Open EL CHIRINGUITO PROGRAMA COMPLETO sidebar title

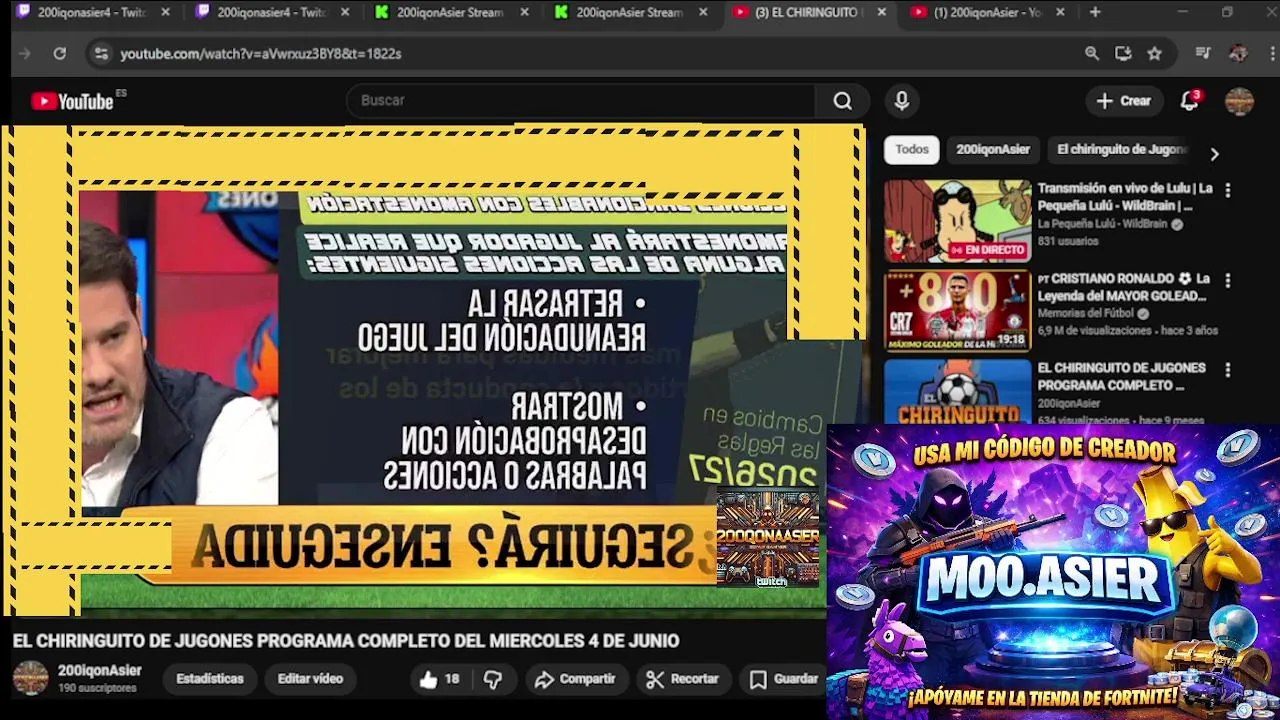[1121, 377]
